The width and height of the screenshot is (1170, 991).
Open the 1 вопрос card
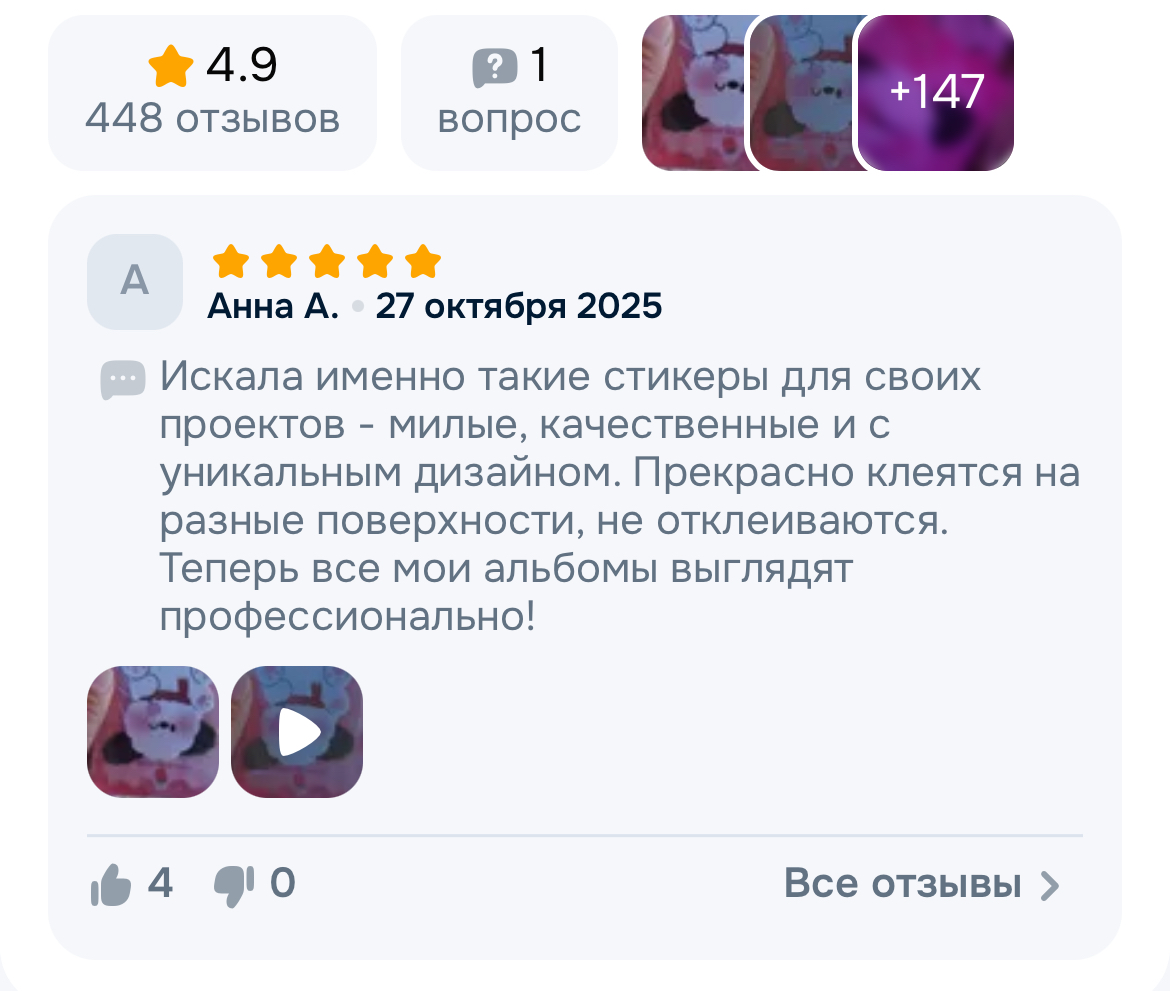tap(510, 93)
